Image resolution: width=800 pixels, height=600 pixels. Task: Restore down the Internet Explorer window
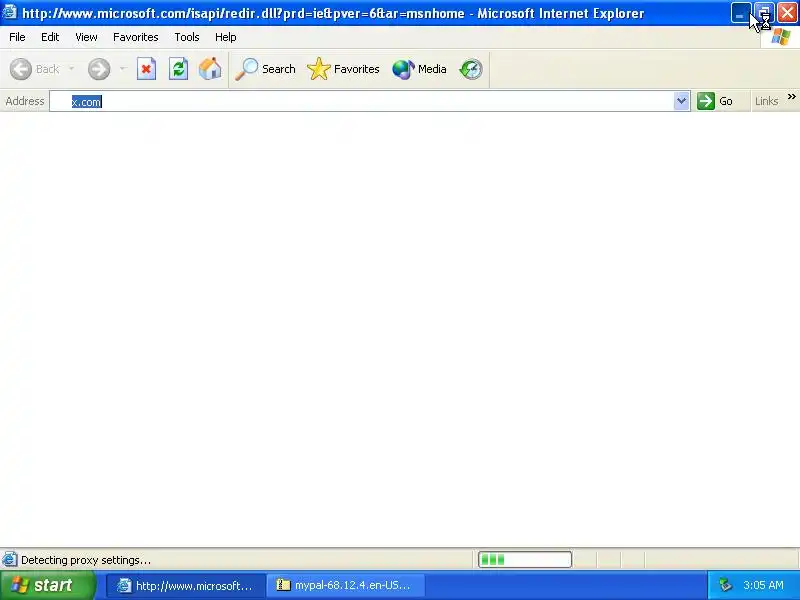(764, 13)
